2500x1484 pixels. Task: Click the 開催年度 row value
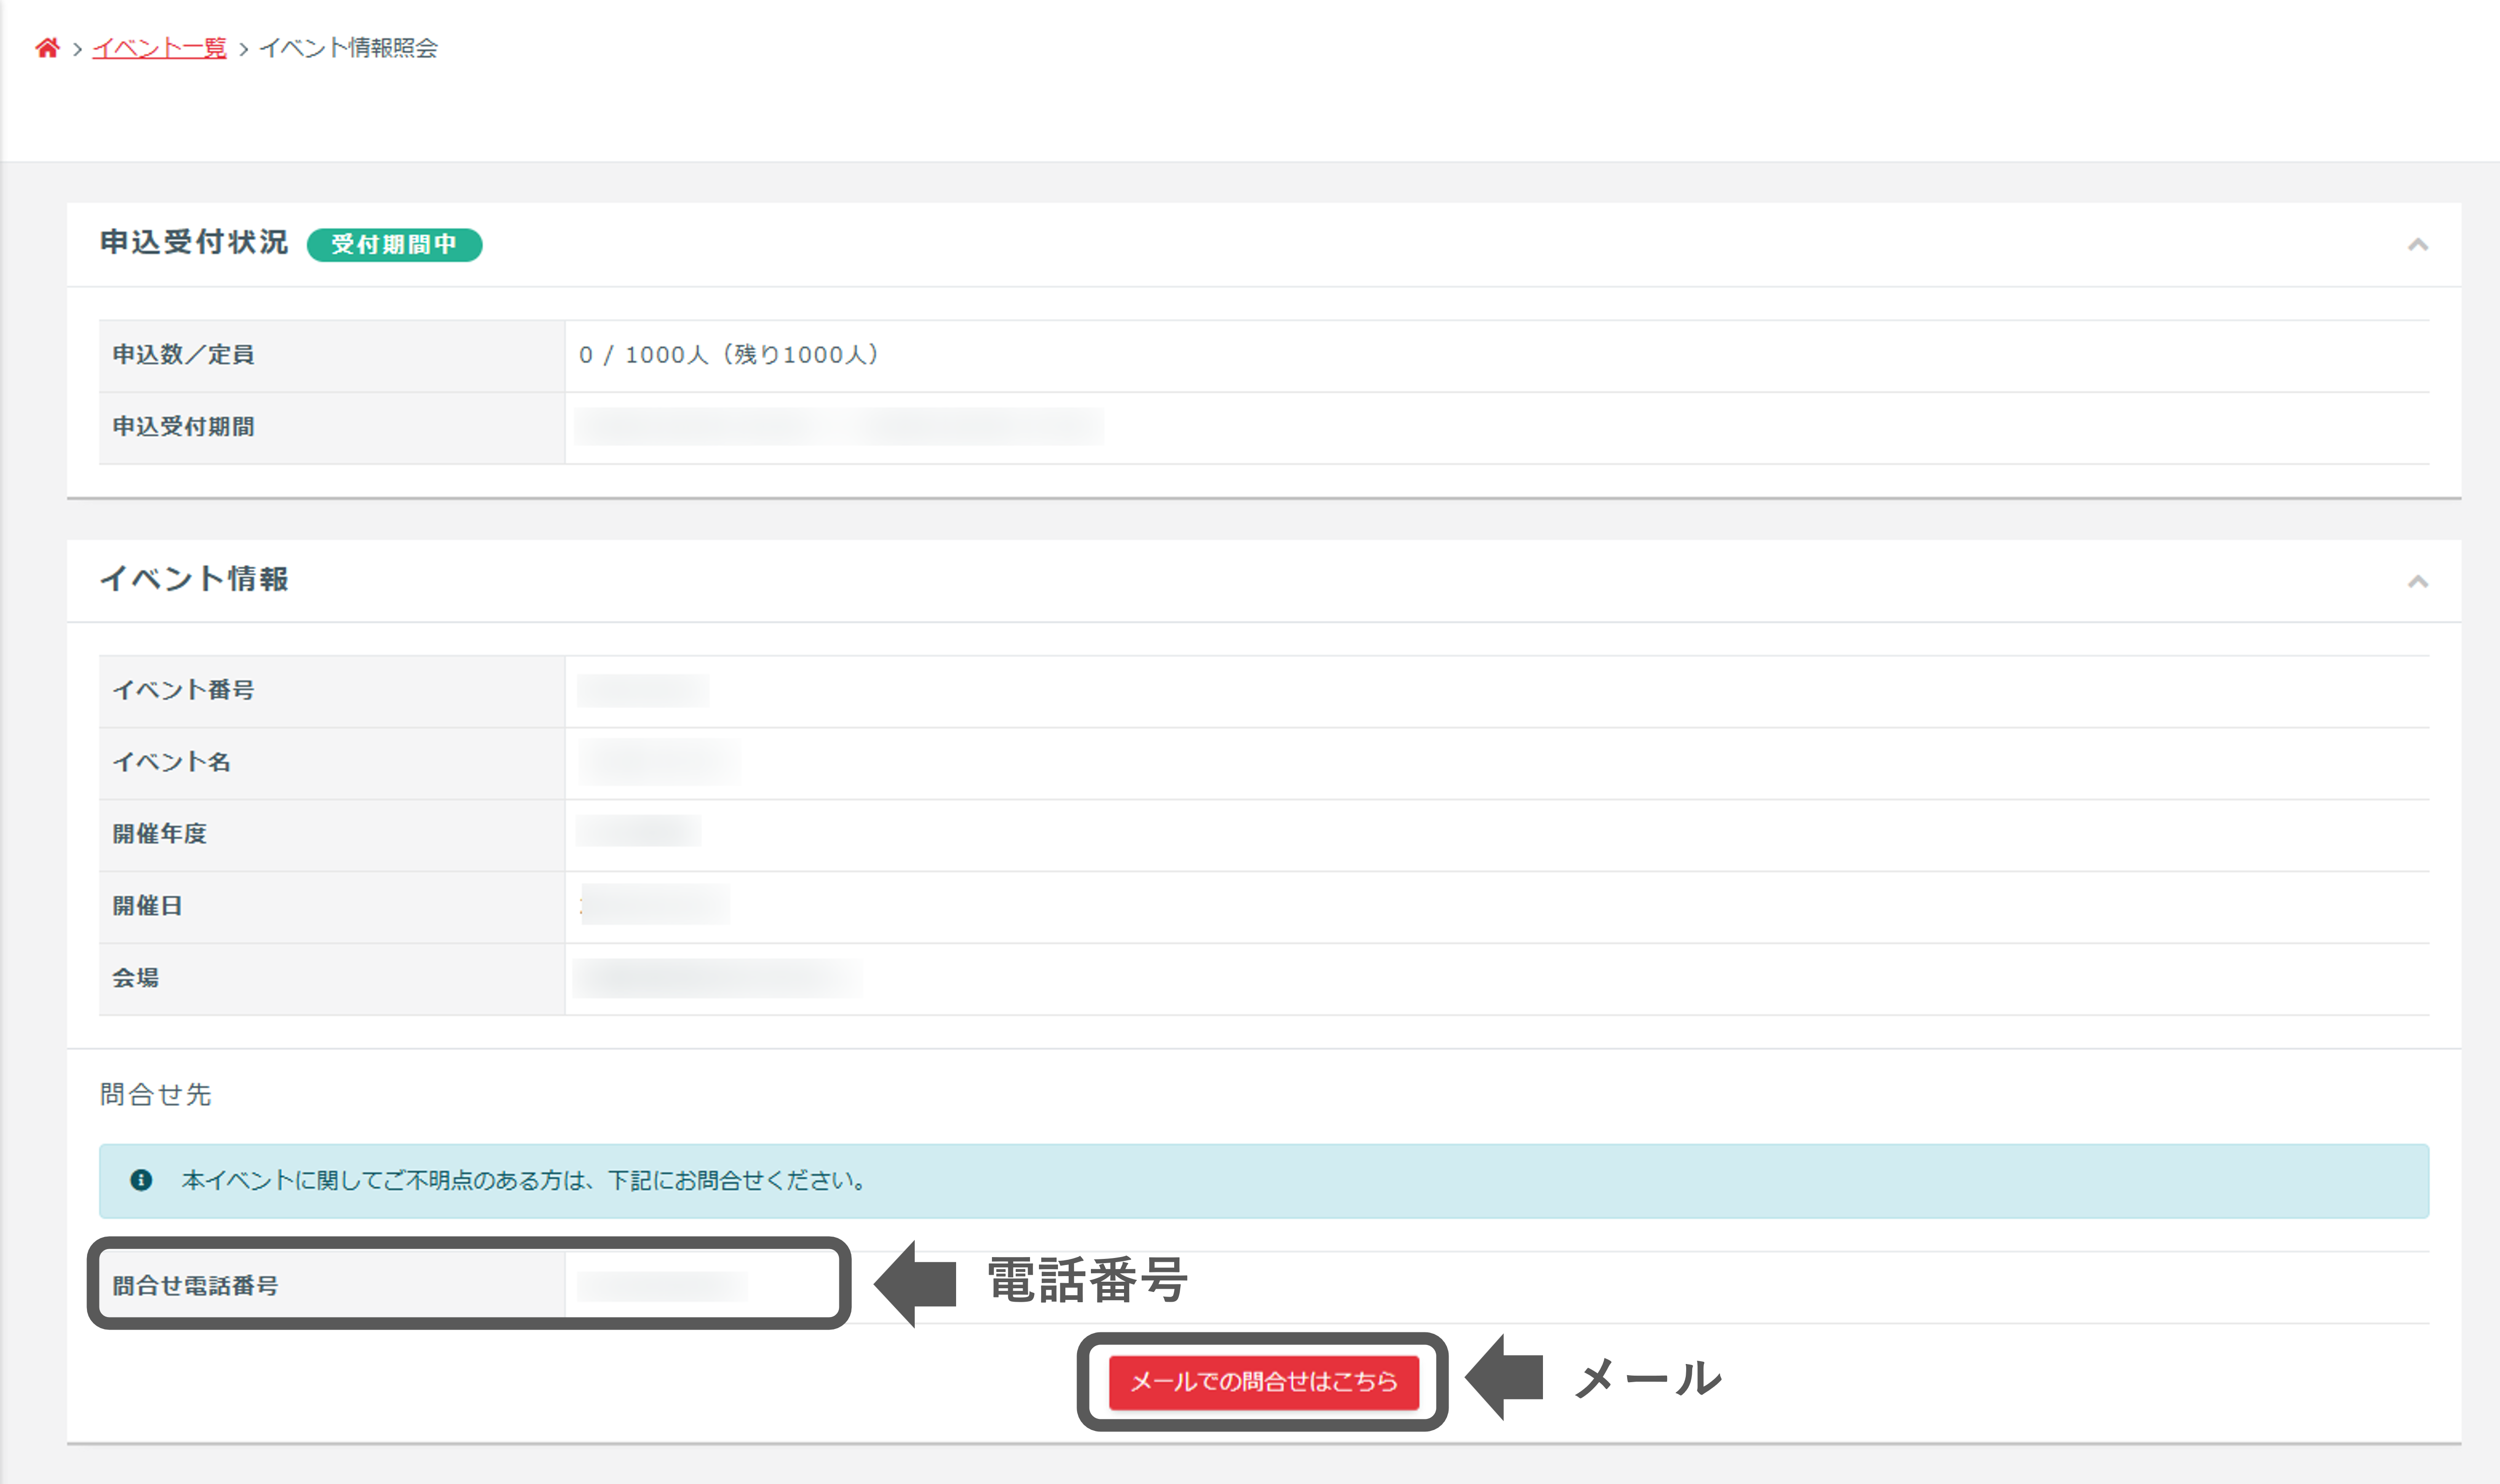pyautogui.click(x=638, y=832)
